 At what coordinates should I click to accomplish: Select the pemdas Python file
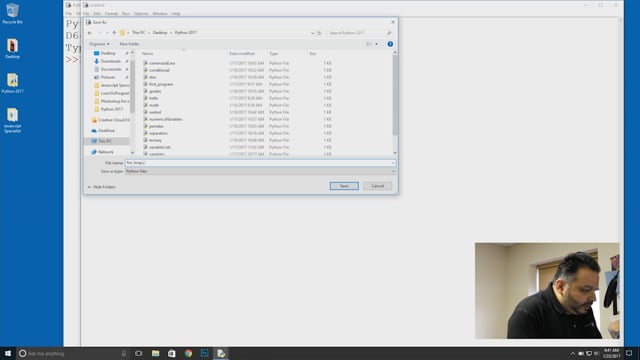[x=156, y=126]
